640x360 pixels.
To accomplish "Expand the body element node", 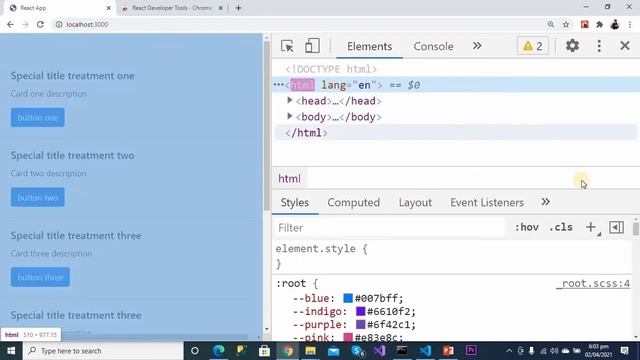I will [x=289, y=116].
